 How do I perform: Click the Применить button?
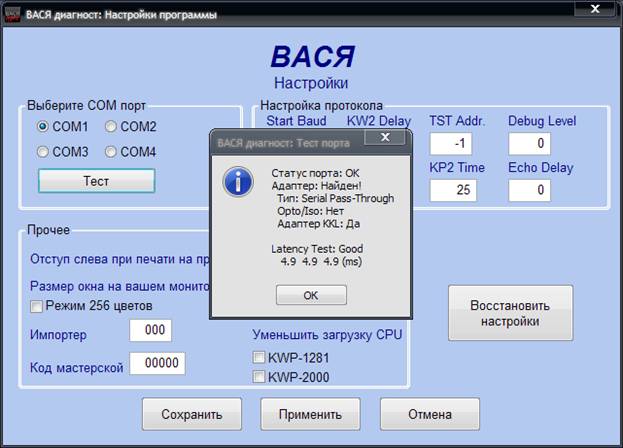pos(310,414)
